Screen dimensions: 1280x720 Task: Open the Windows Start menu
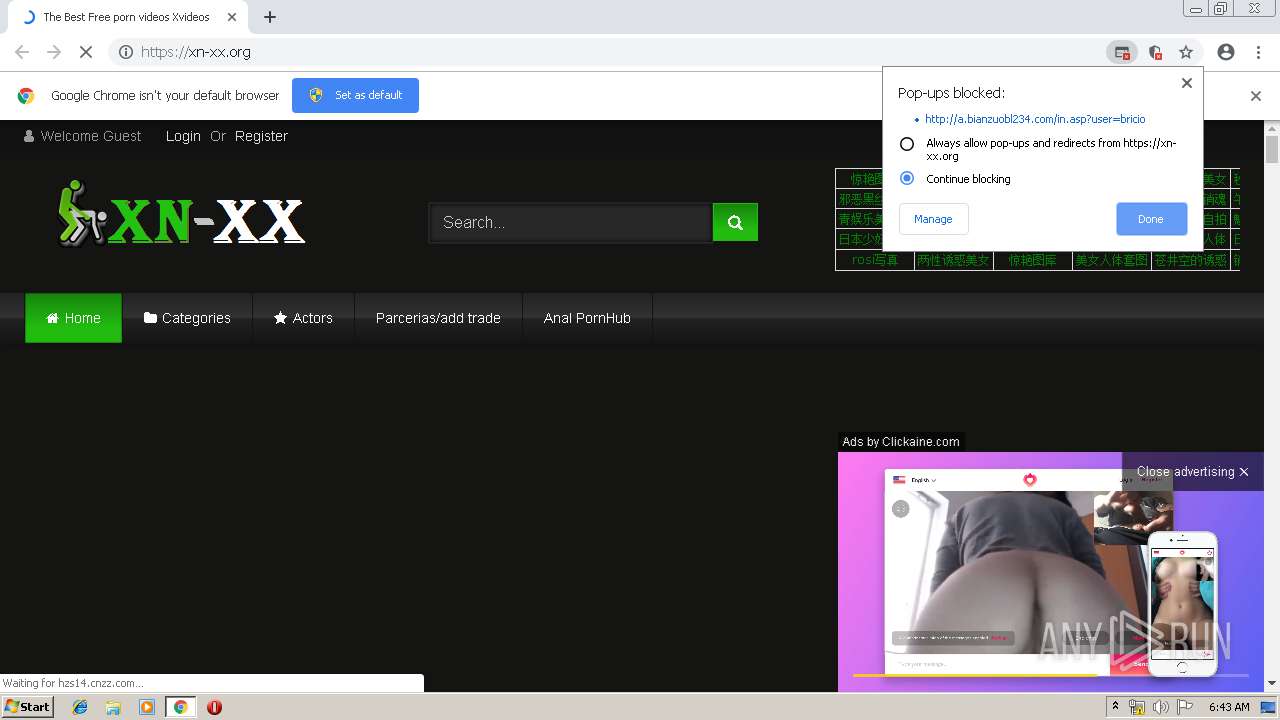(x=27, y=707)
